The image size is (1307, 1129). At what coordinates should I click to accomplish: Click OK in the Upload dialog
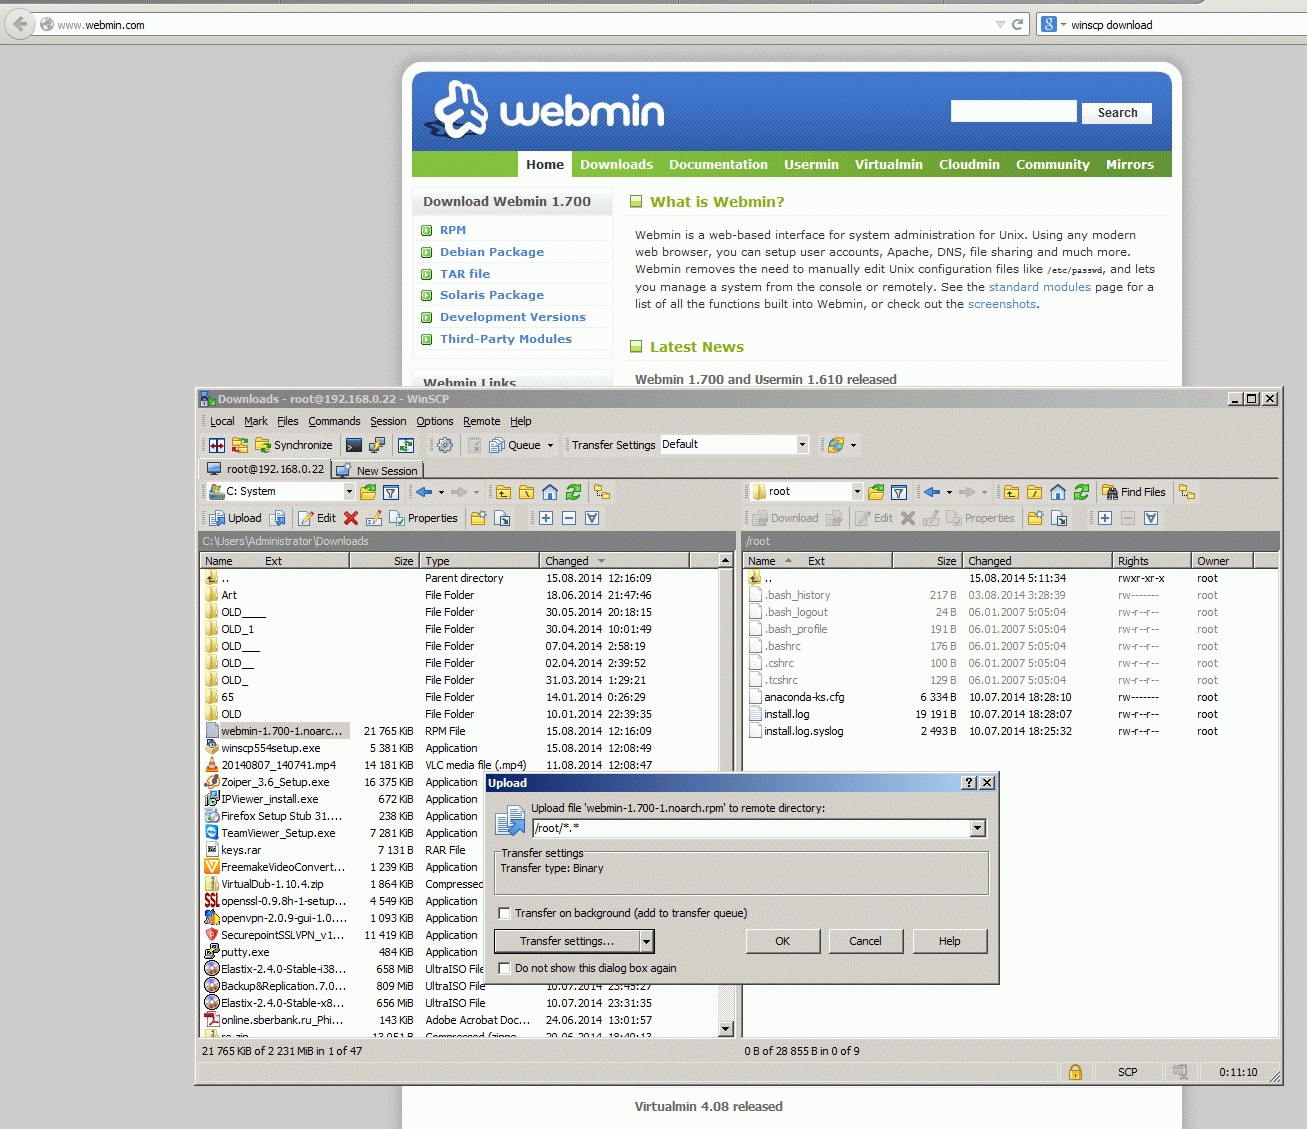[x=783, y=941]
